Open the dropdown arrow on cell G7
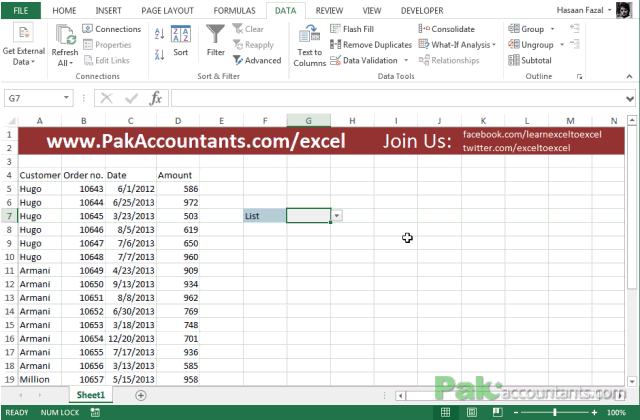Image resolution: width=640 pixels, height=420 pixels. point(337,216)
